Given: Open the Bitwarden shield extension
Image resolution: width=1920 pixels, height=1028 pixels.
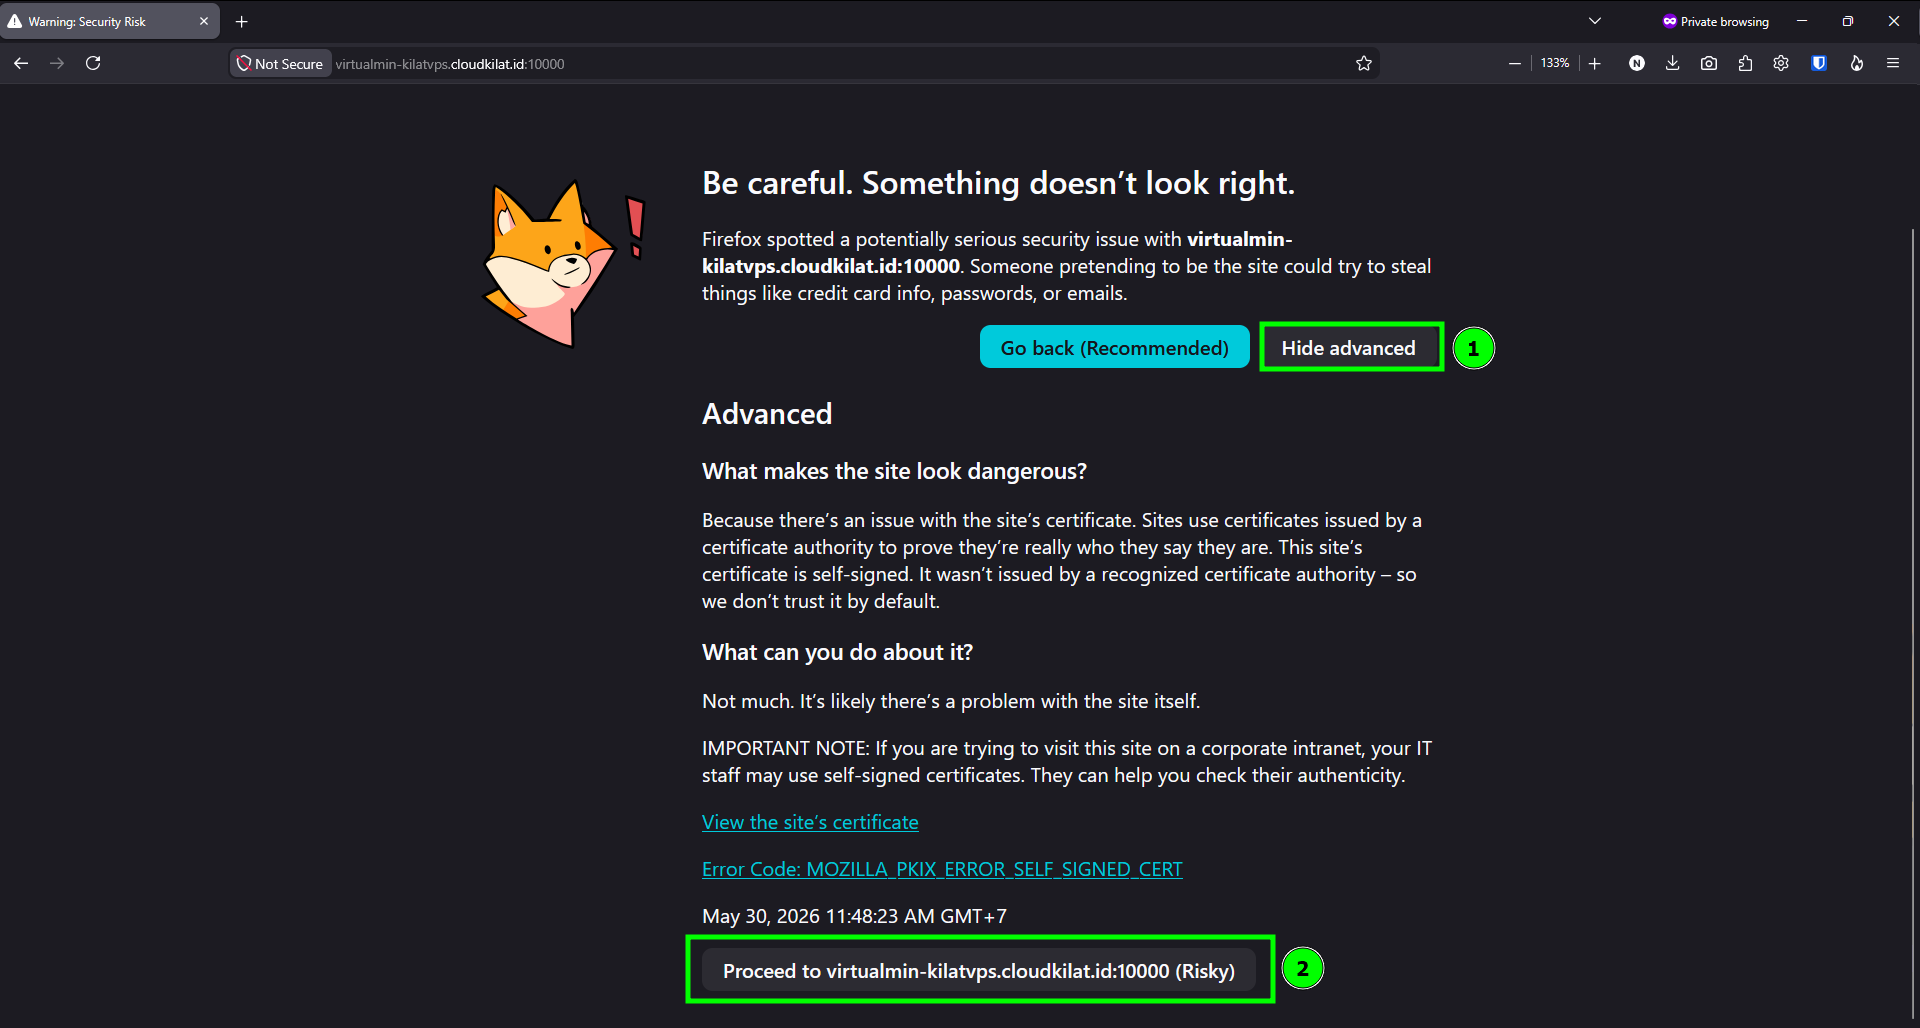Looking at the screenshot, I should click(1819, 63).
